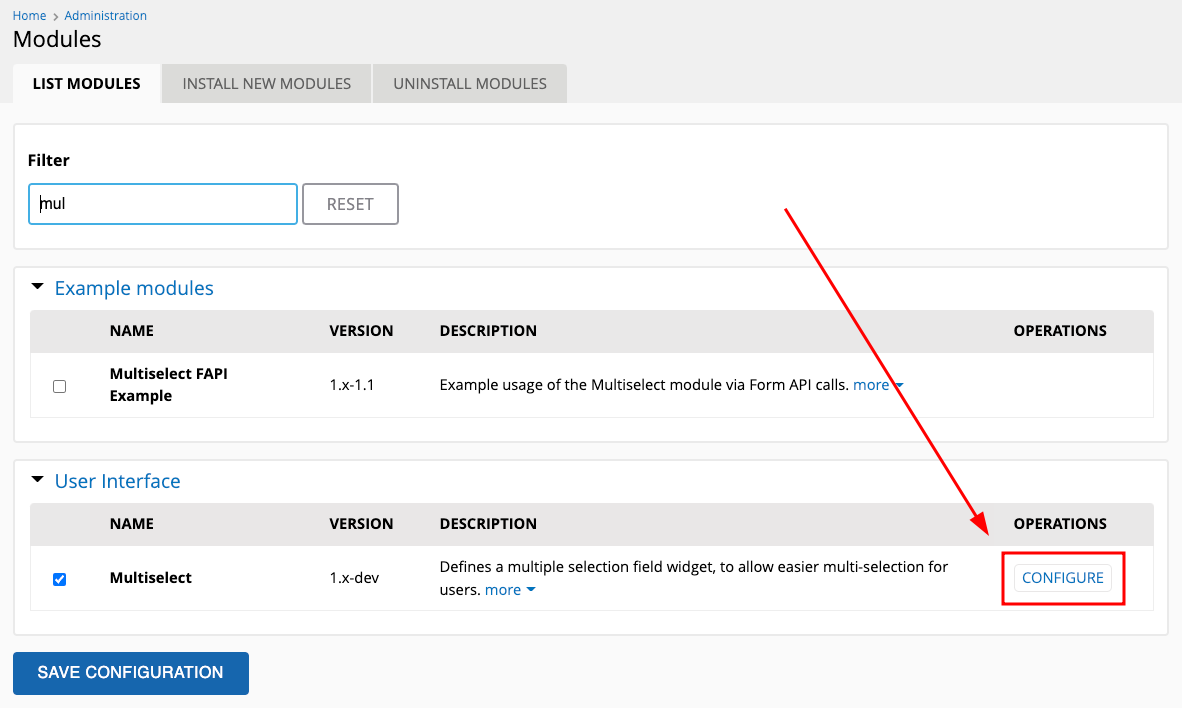Enable the Multiselect FAPI Example module checkbox
The image size is (1182, 708).
coord(59,385)
